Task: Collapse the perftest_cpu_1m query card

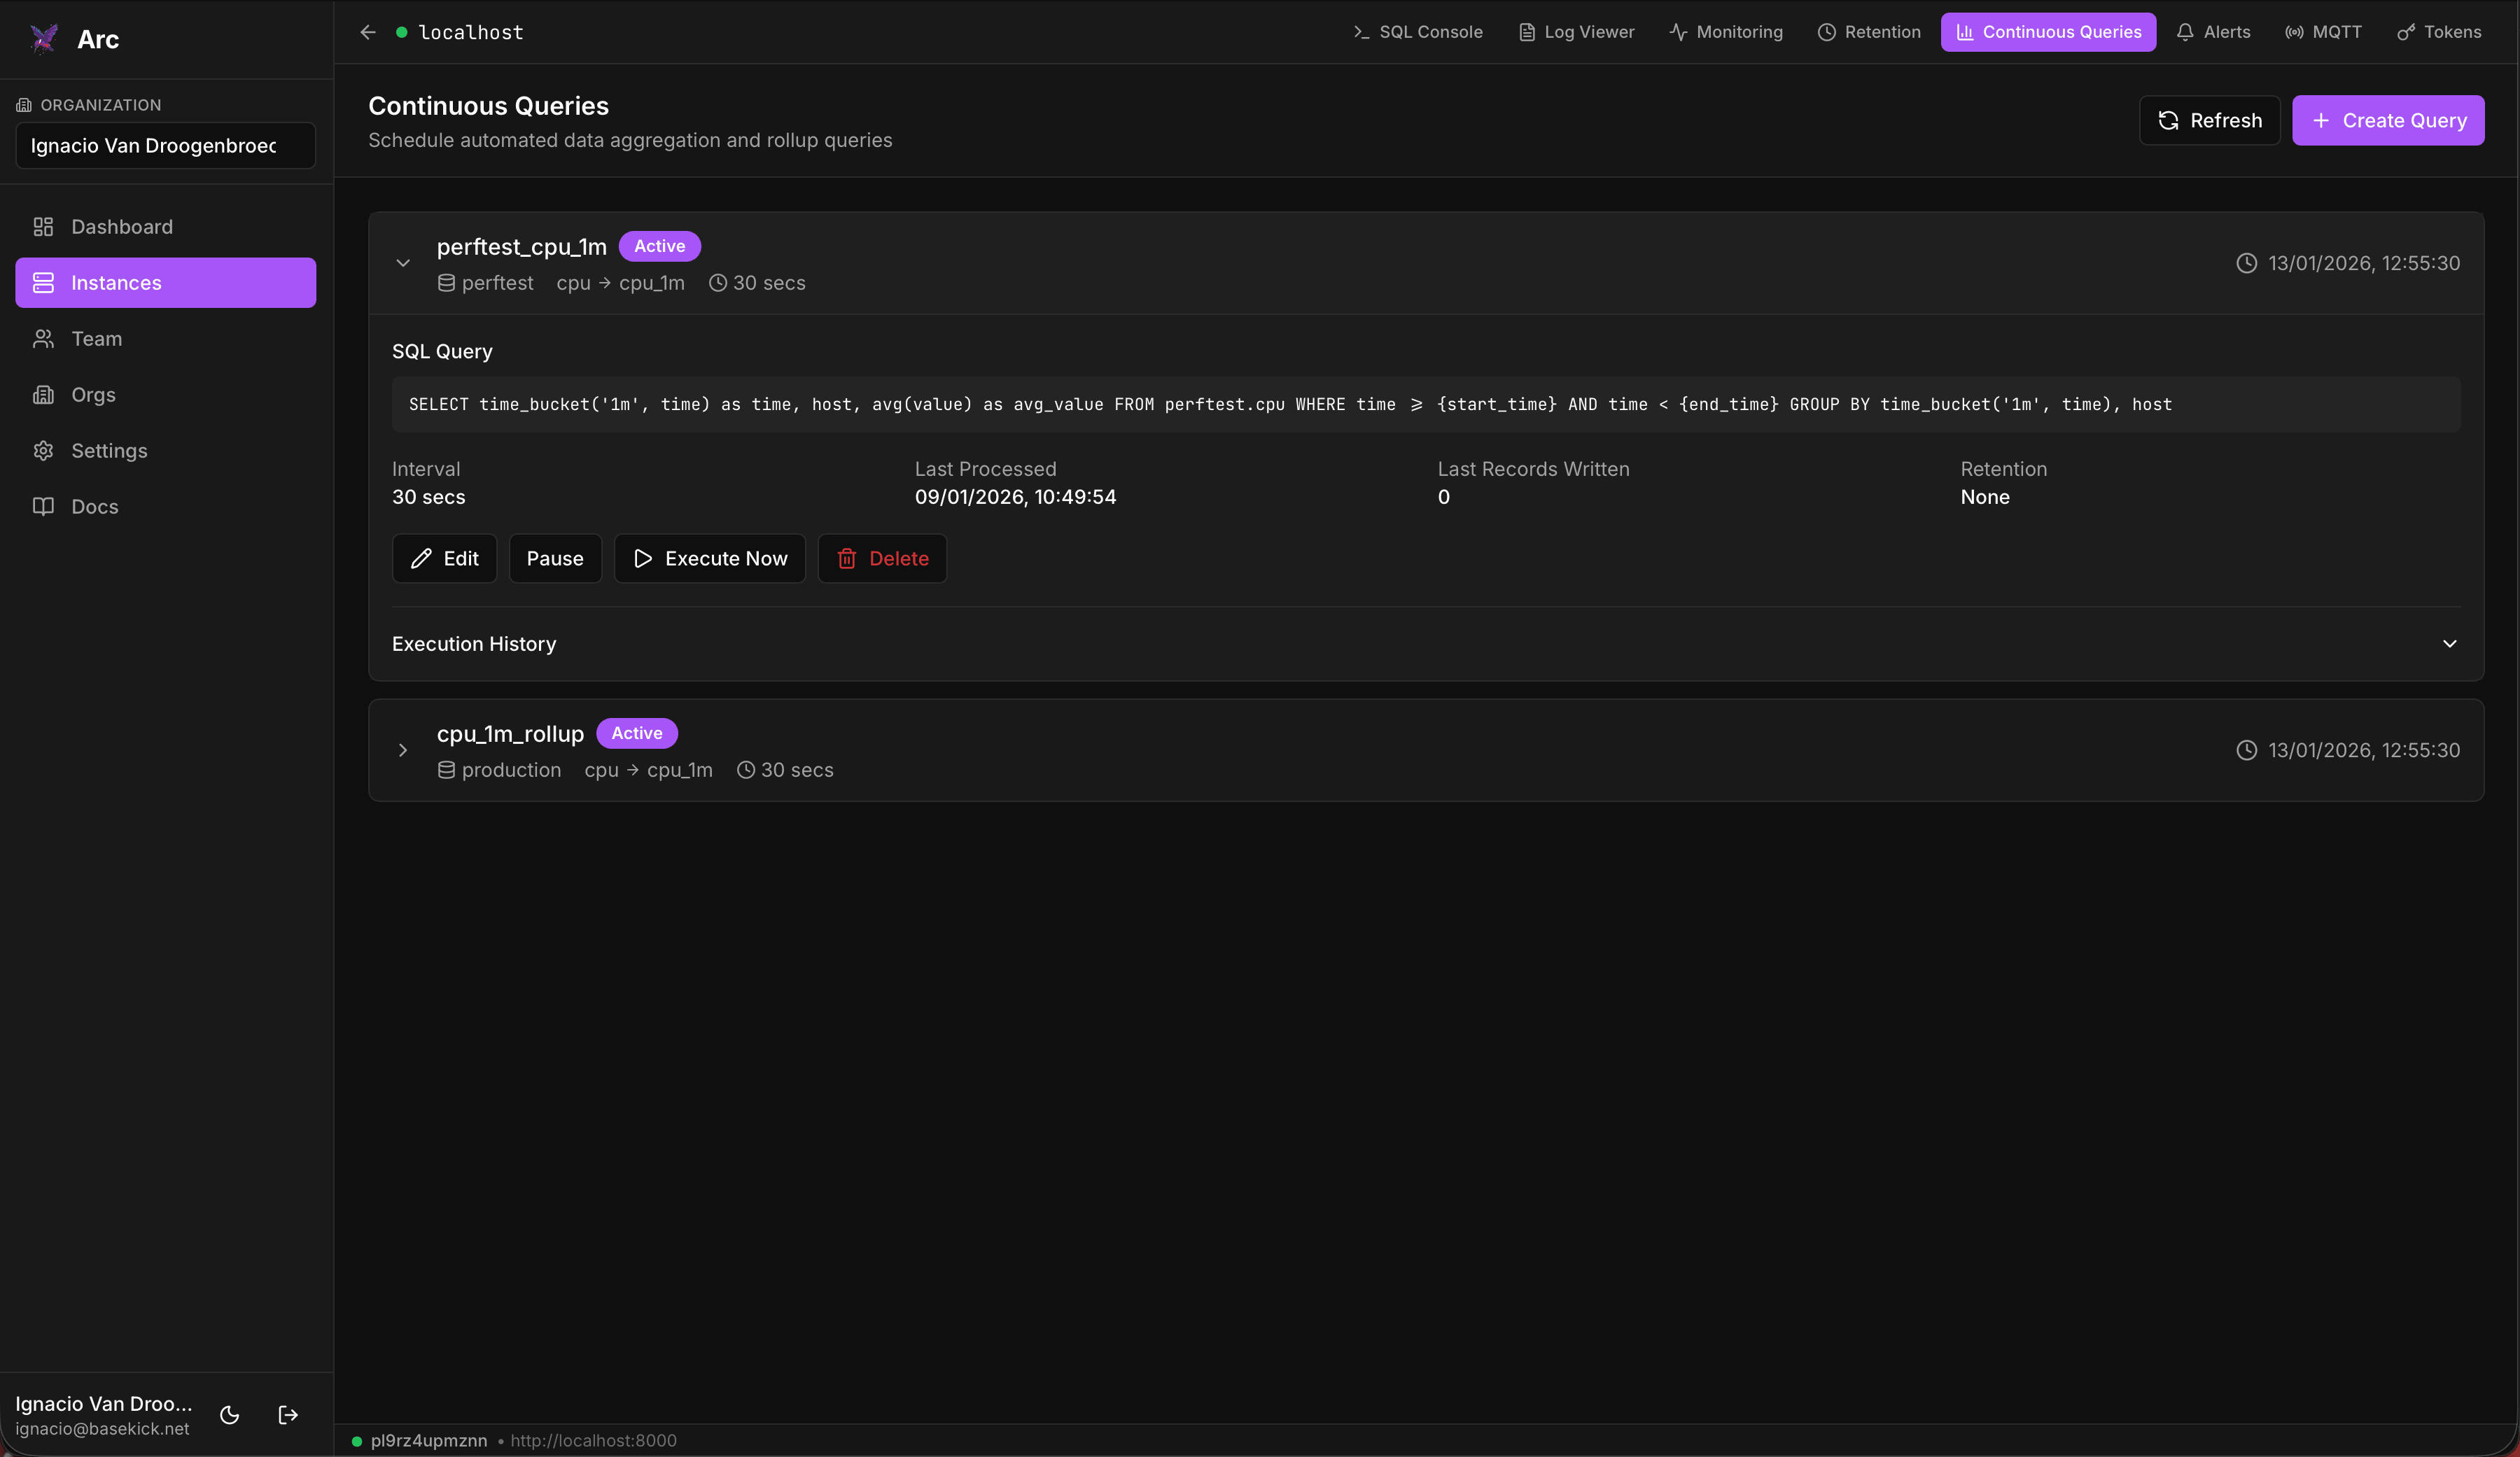Action: click(x=403, y=263)
